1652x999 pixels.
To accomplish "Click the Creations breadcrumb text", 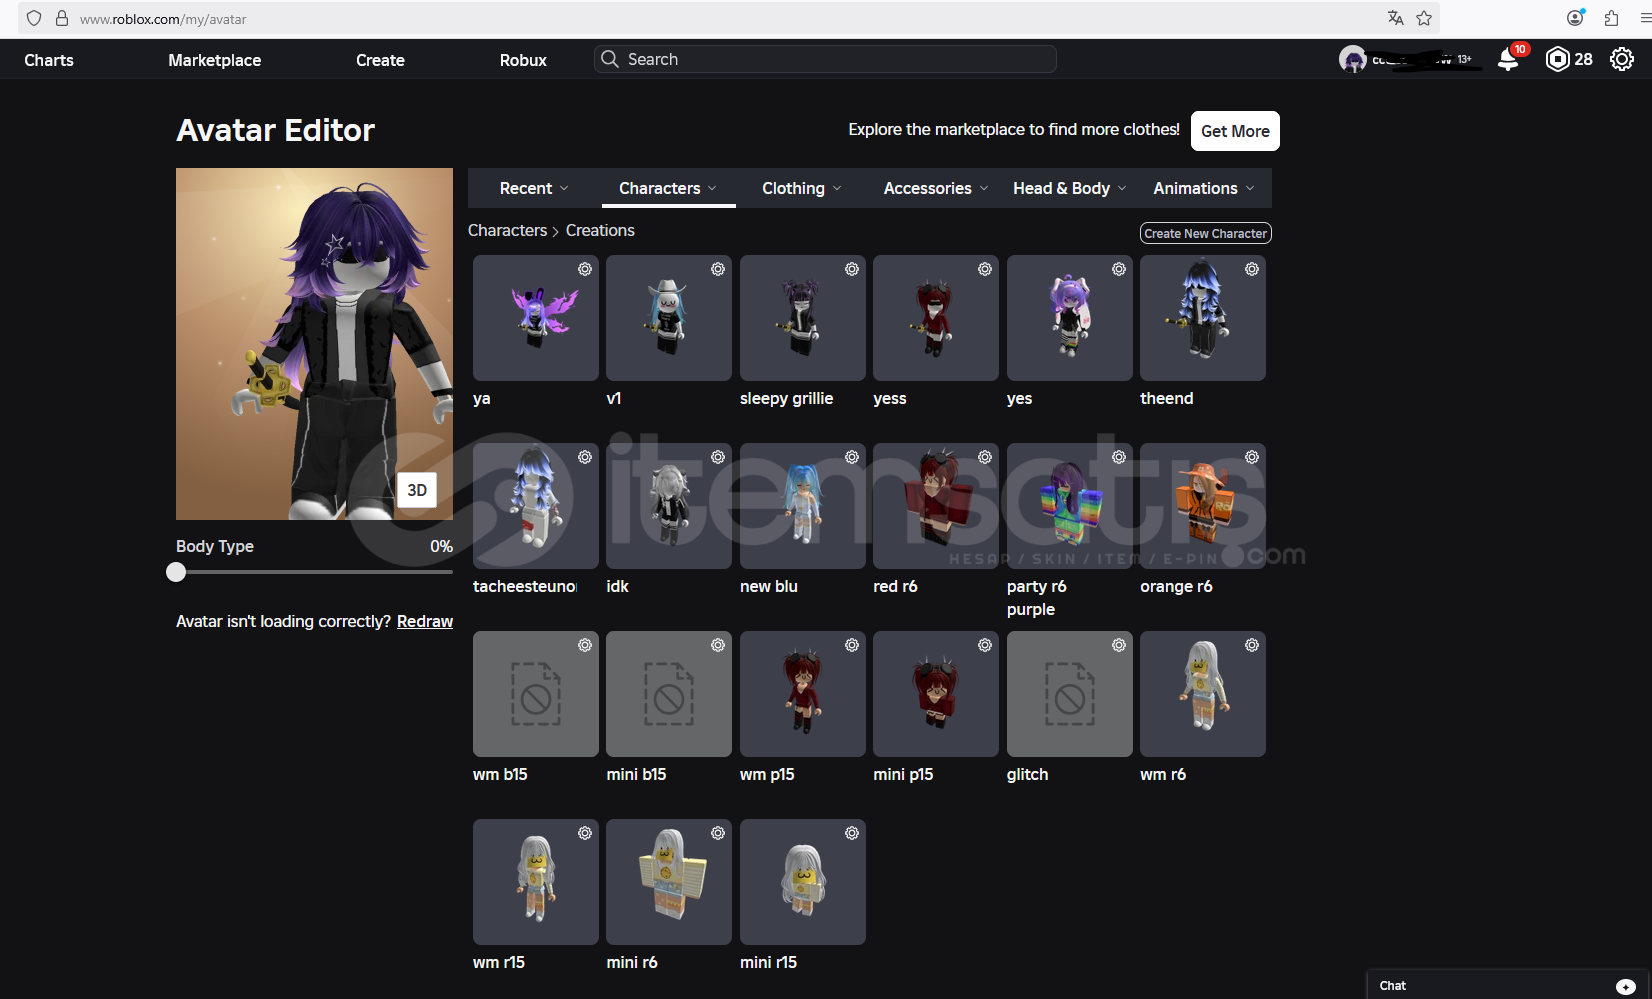I will pyautogui.click(x=600, y=230).
